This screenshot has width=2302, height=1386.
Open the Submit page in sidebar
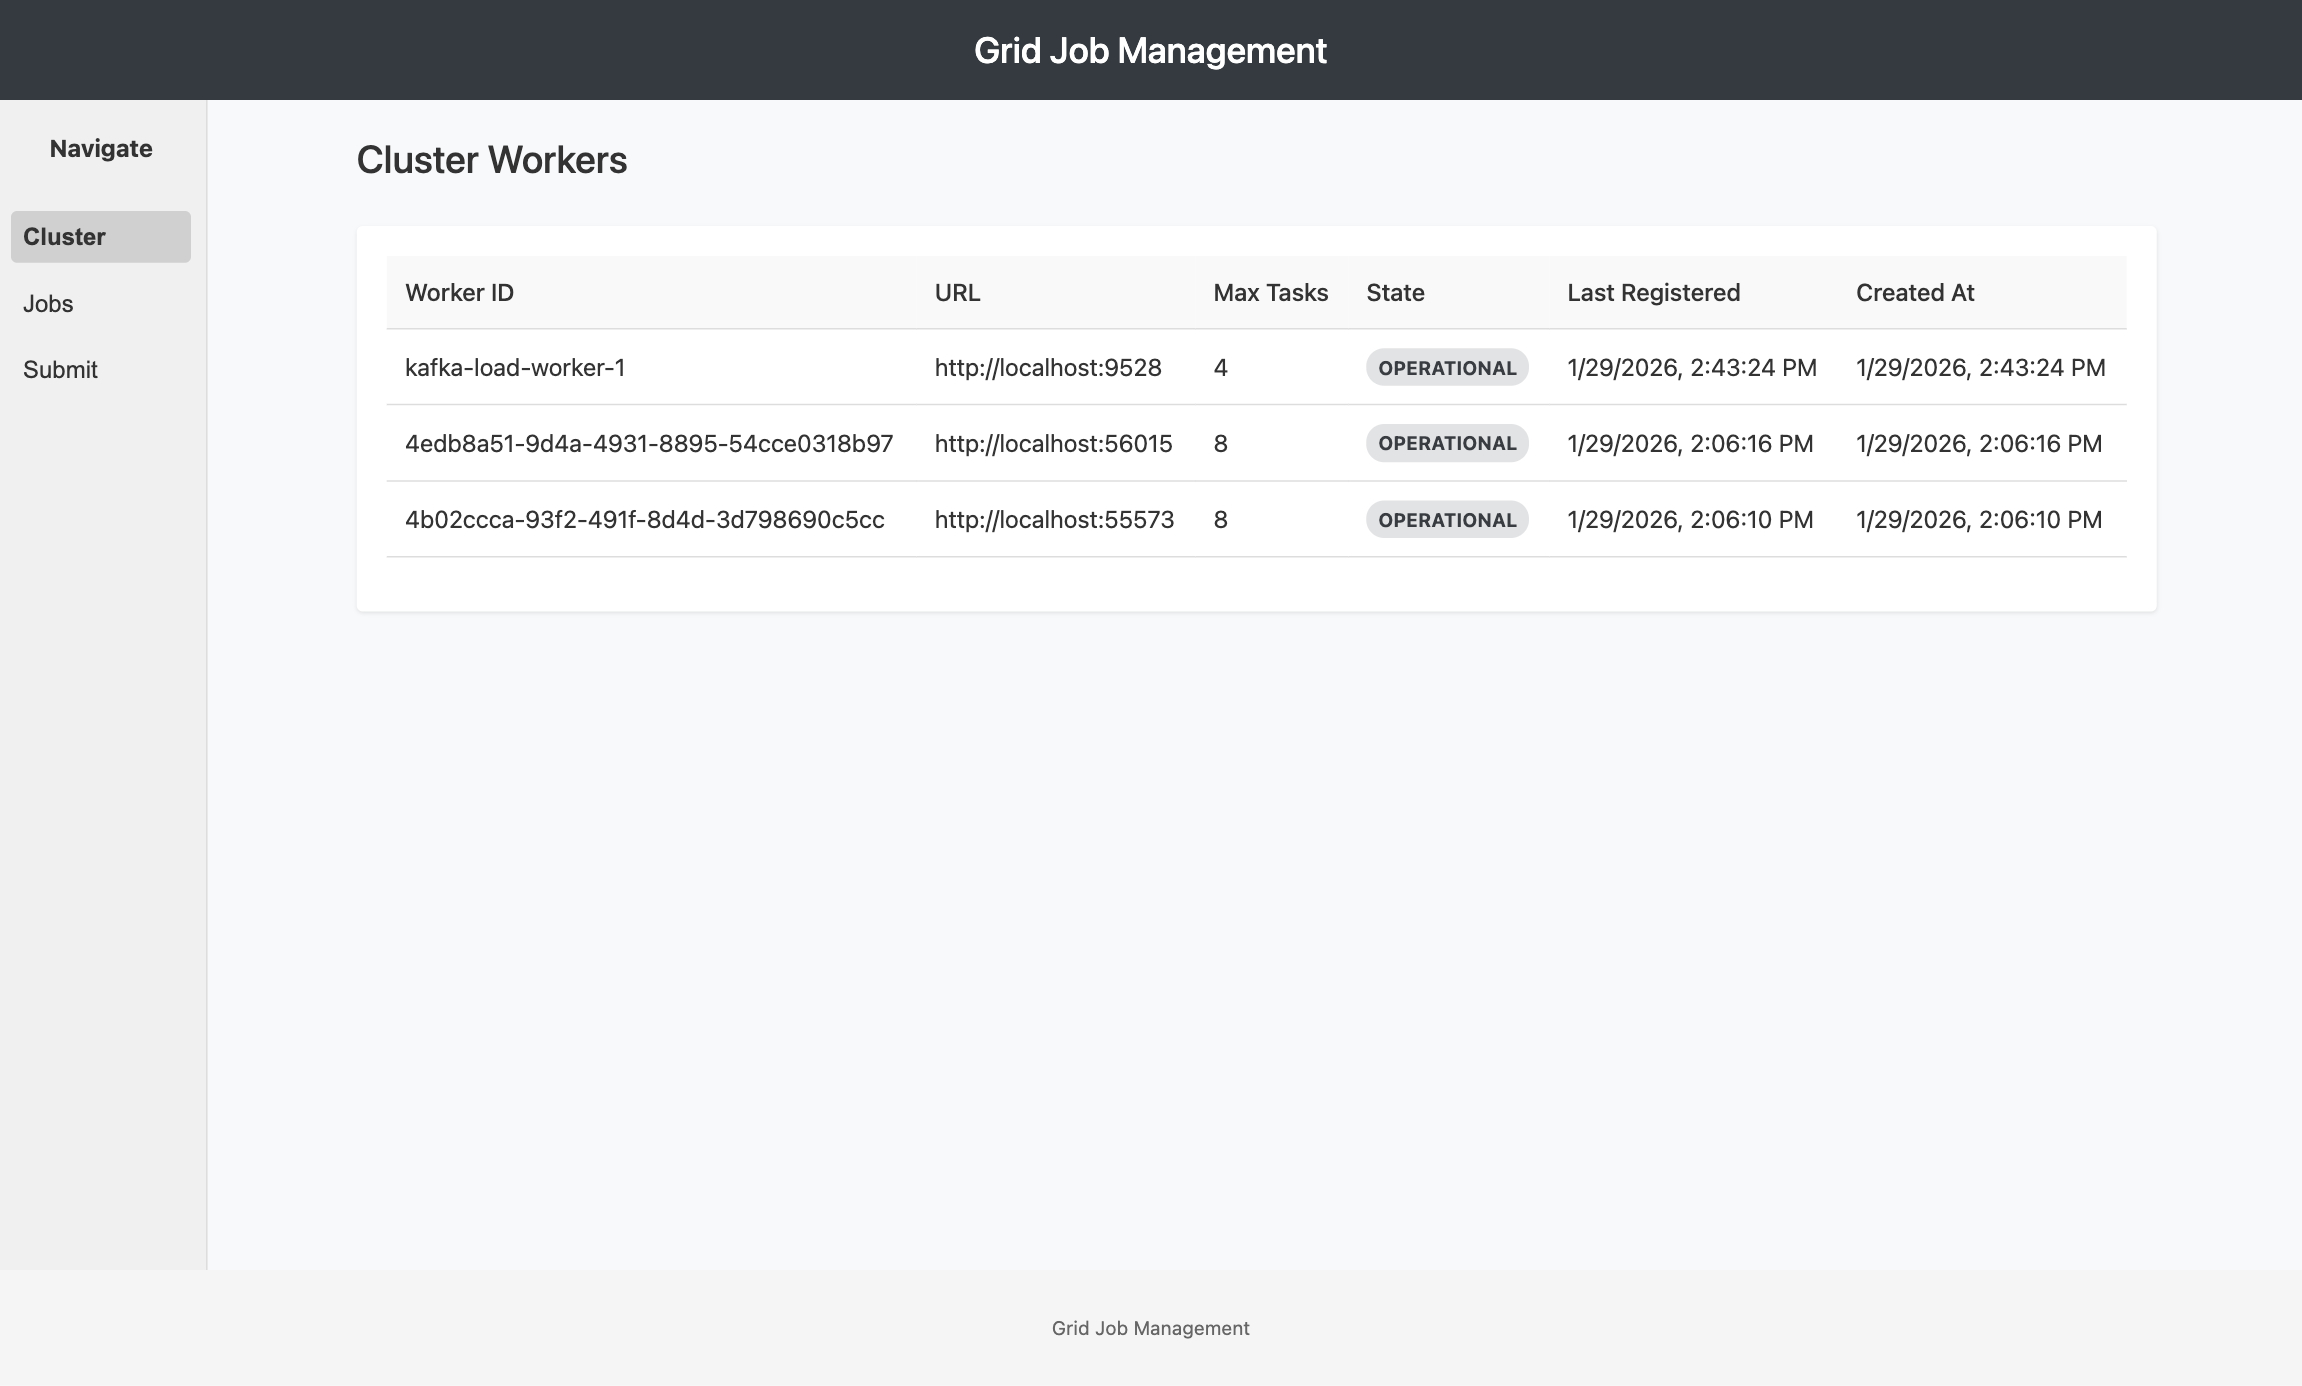(x=60, y=370)
